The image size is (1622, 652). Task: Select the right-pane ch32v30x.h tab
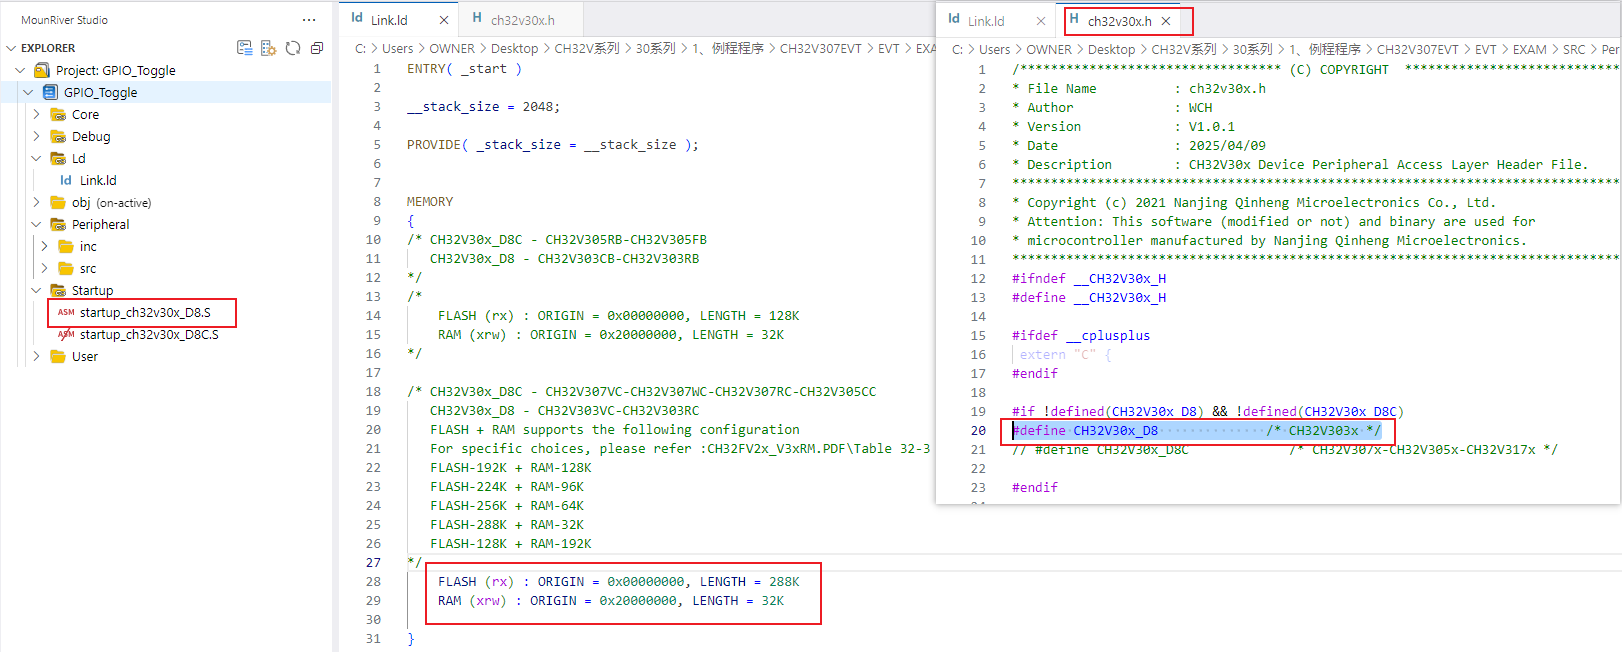1120,21
